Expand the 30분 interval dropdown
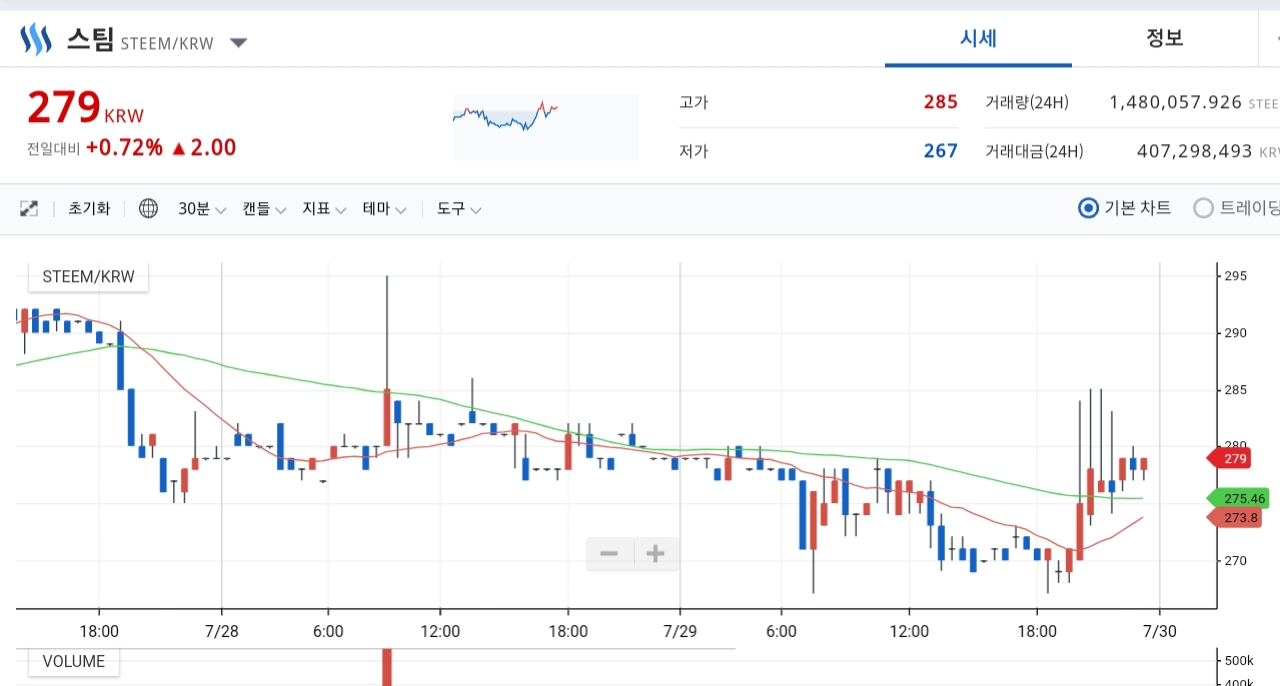The width and height of the screenshot is (1280, 686). point(202,209)
